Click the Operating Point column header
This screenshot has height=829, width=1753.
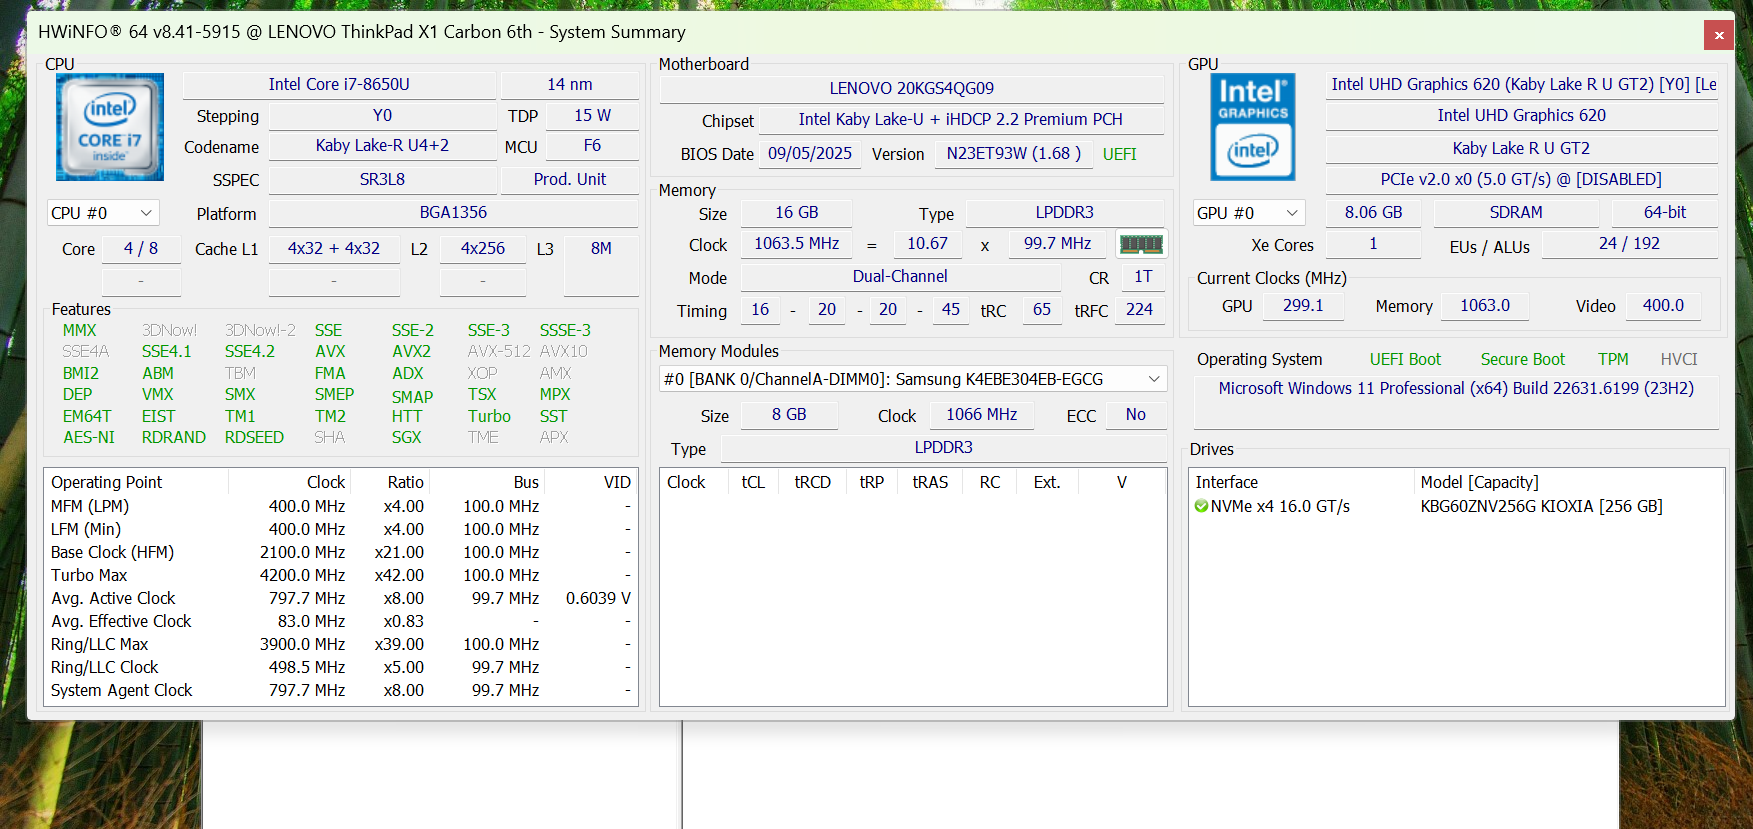(107, 482)
